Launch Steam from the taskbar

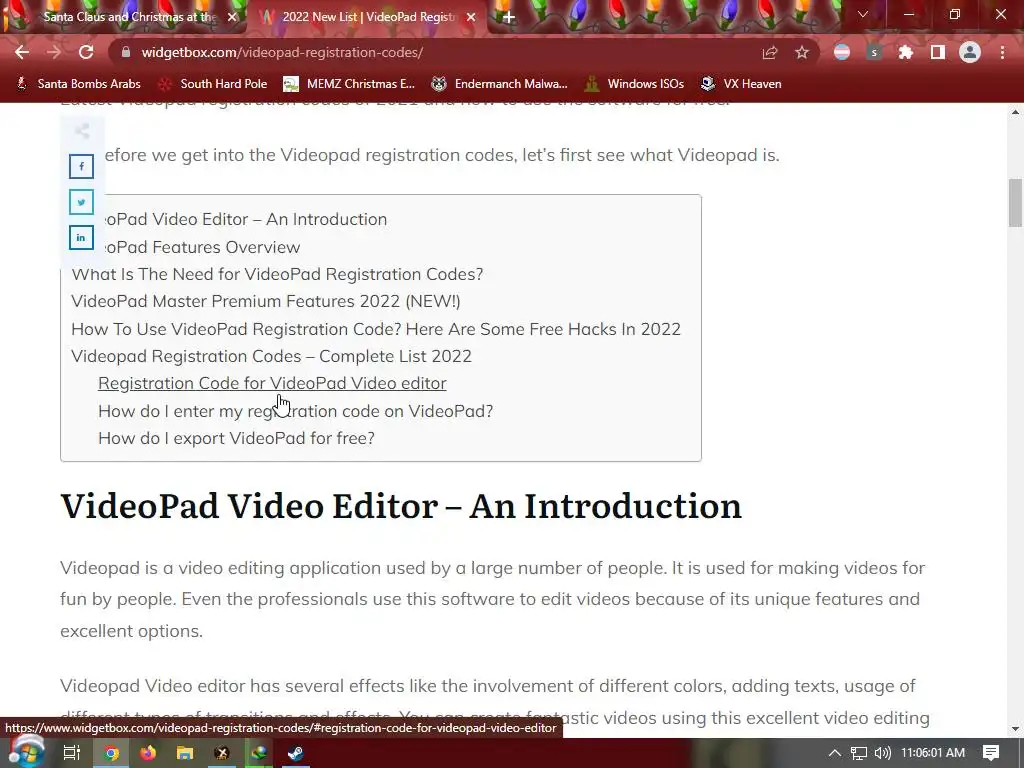[x=295, y=753]
